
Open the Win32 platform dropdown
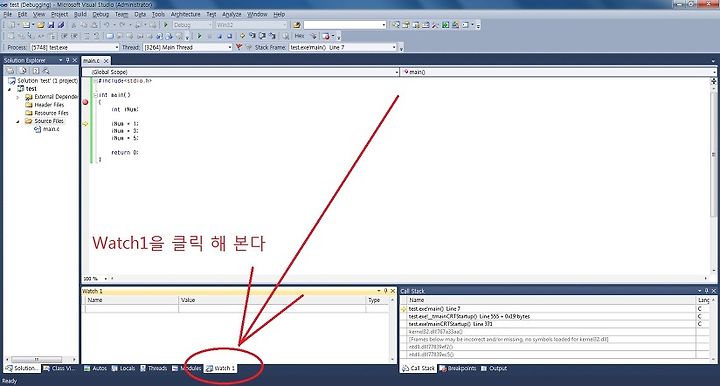(285, 25)
